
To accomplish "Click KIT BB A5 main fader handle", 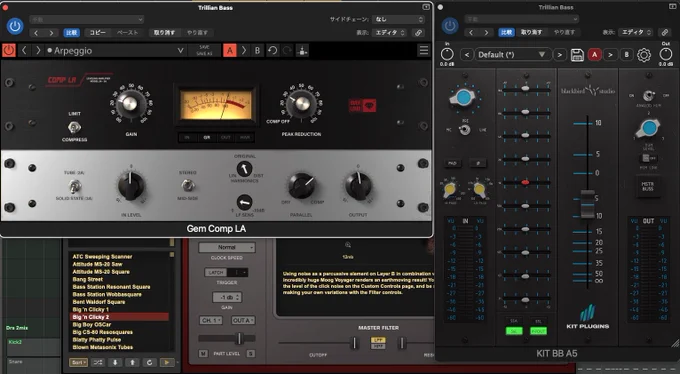I will (x=588, y=204).
